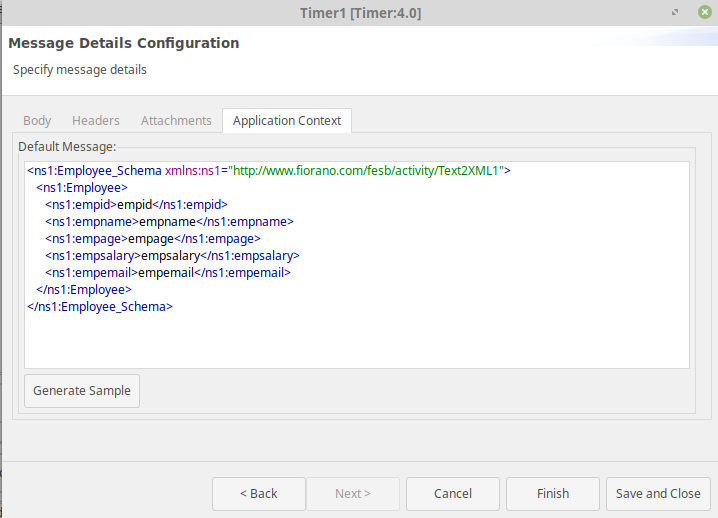
Task: Click Finish to complete configuration
Action: click(553, 494)
